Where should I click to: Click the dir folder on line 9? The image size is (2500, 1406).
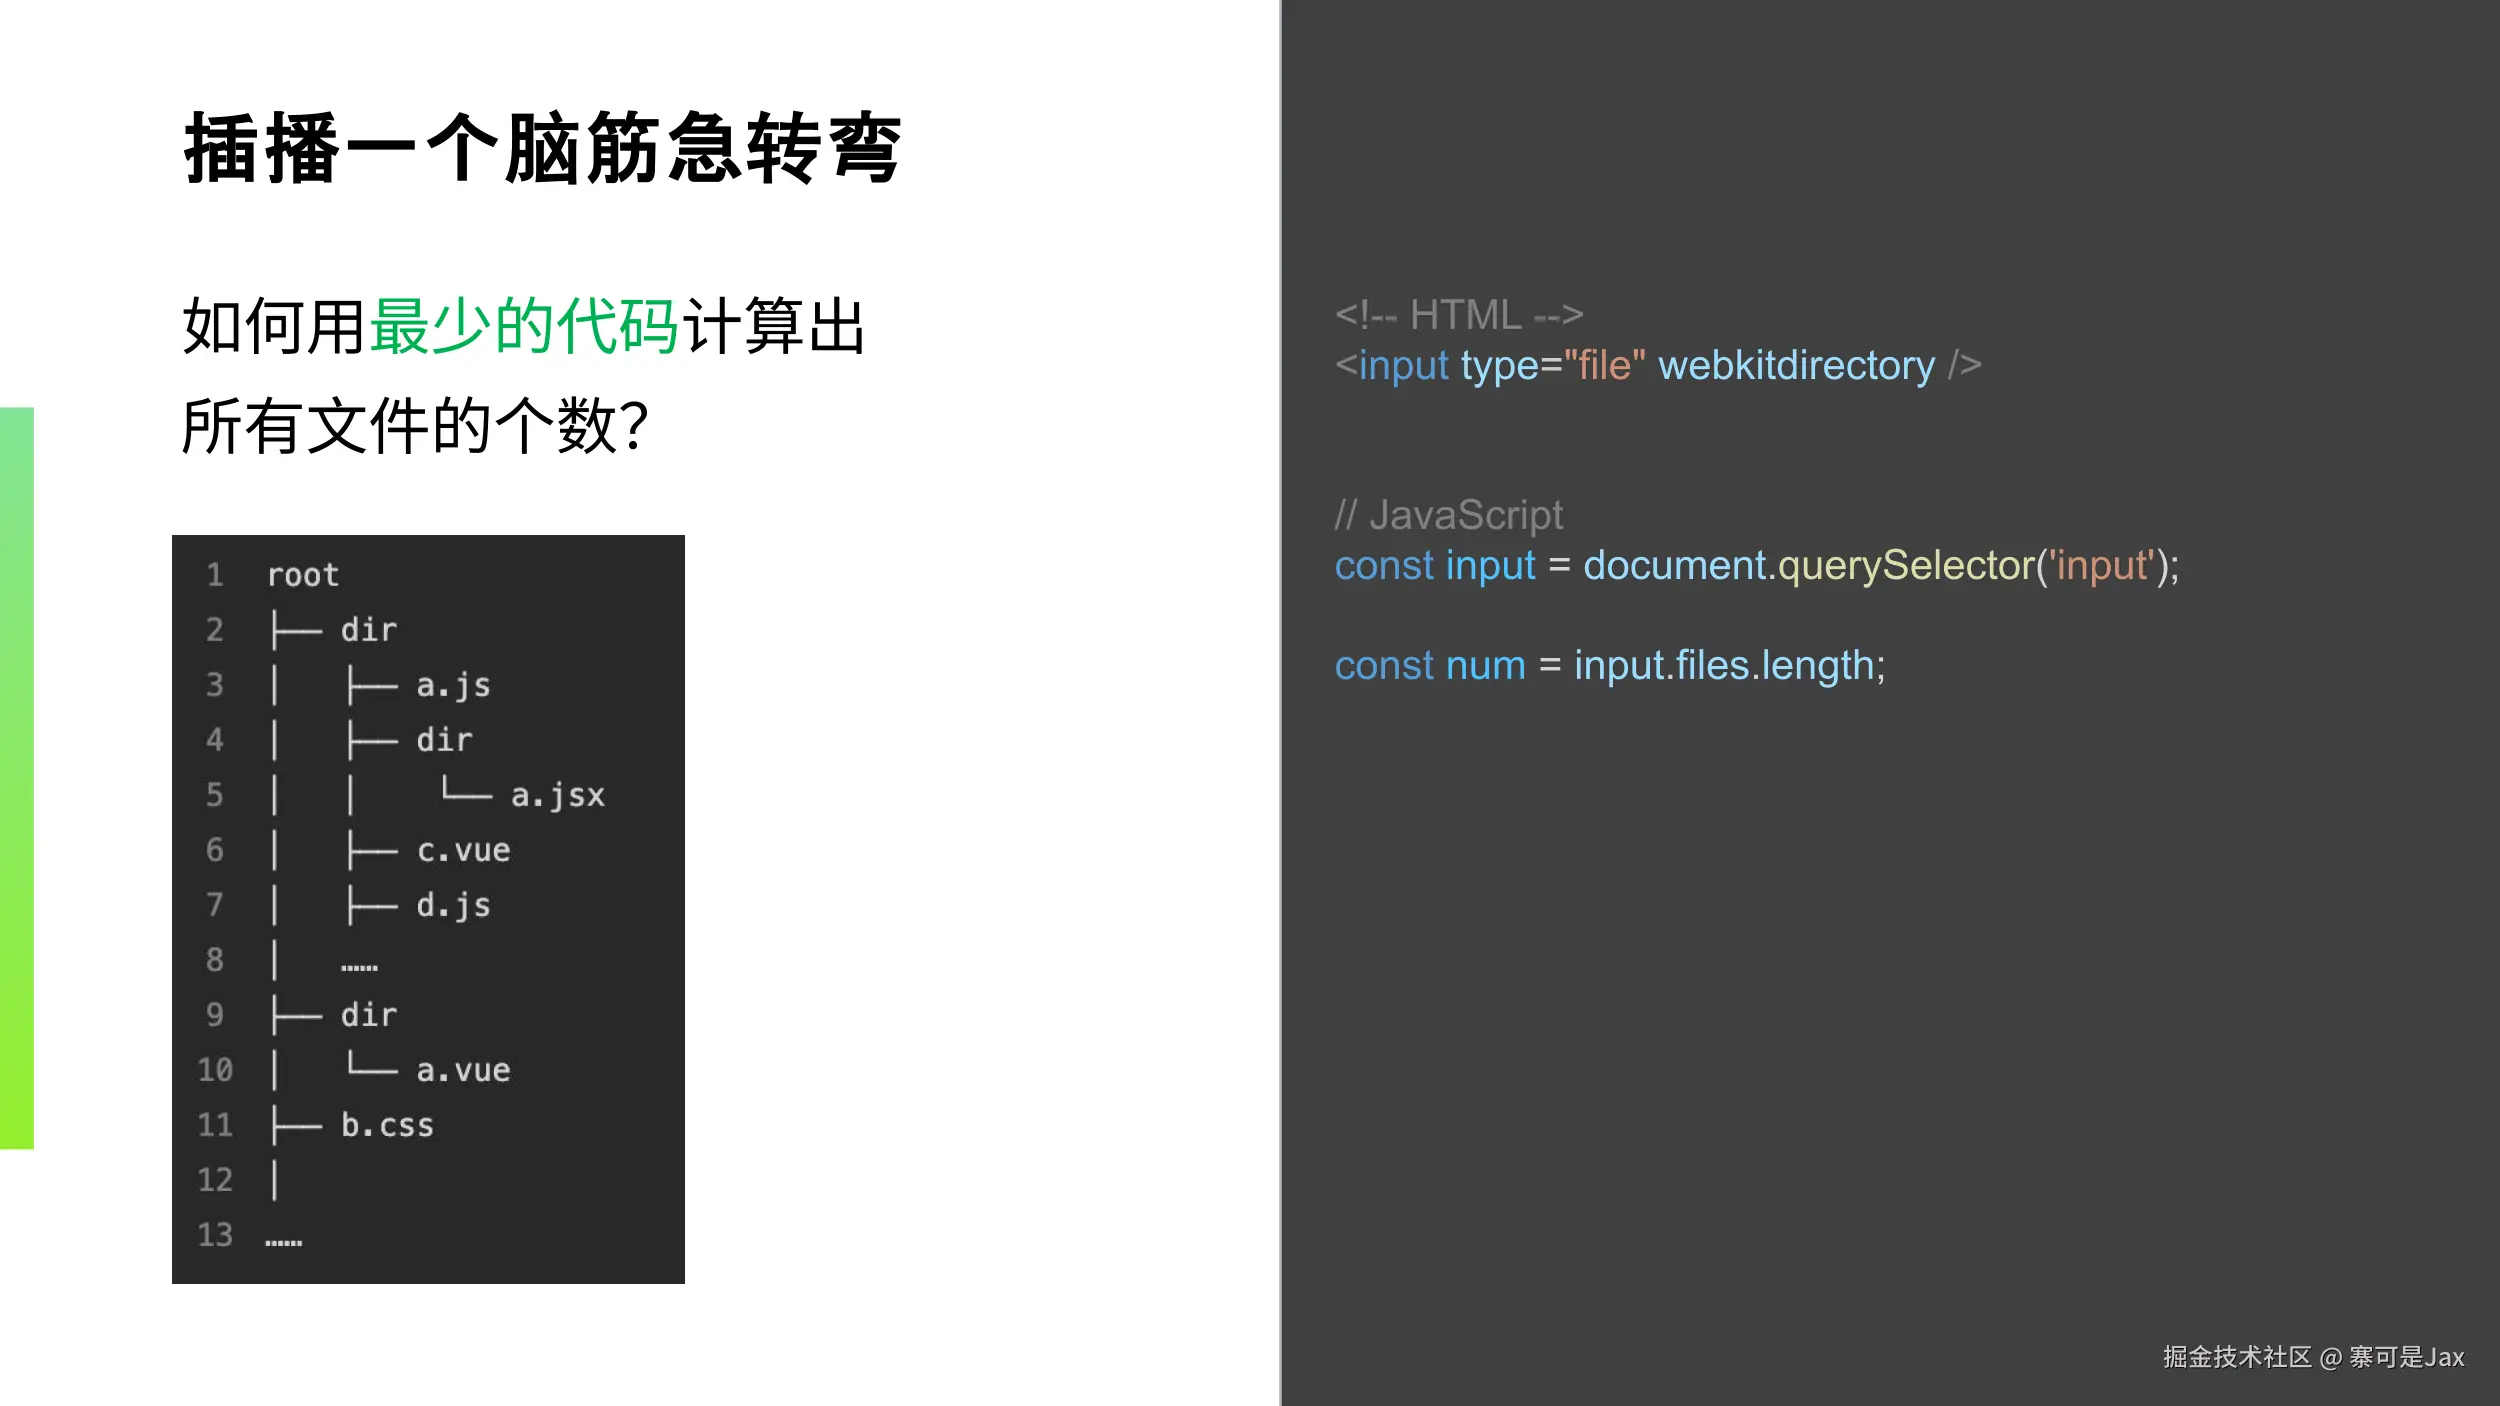[x=368, y=1015]
